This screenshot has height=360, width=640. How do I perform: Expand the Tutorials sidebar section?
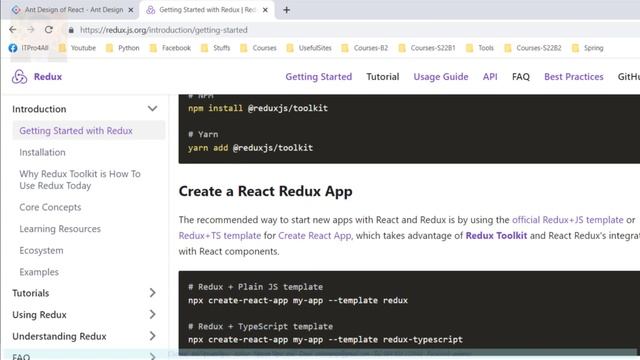[x=152, y=293]
